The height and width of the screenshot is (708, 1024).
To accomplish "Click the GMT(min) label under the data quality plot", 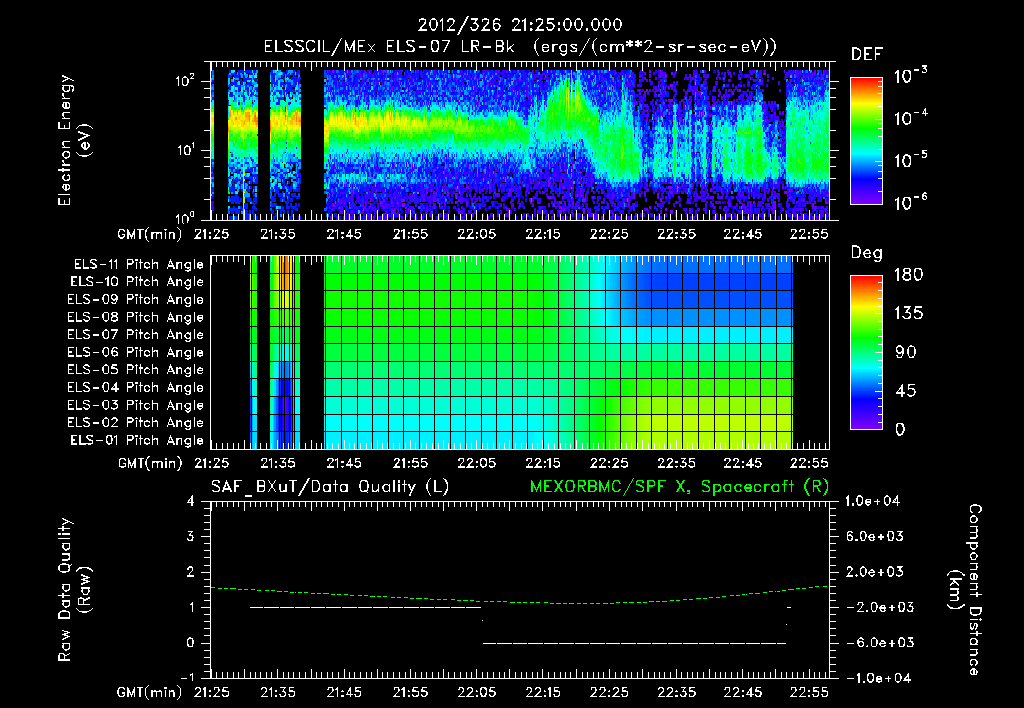I will point(150,692).
